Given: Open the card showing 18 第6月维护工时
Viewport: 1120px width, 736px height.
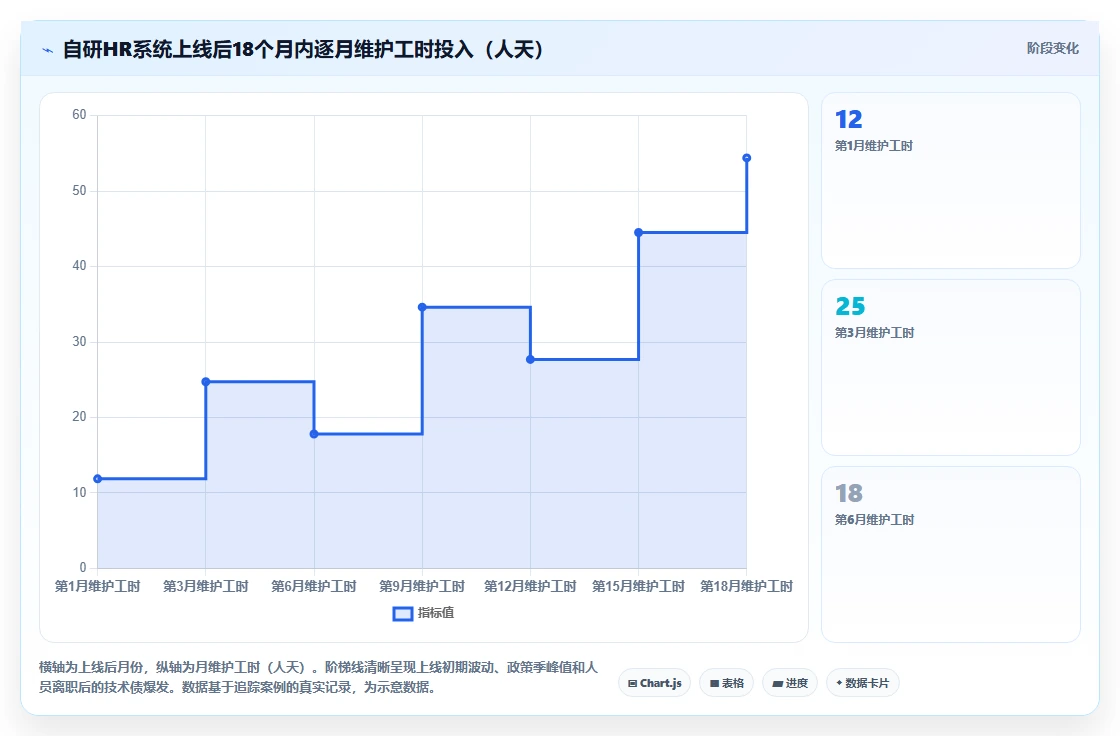Looking at the screenshot, I should [951, 555].
